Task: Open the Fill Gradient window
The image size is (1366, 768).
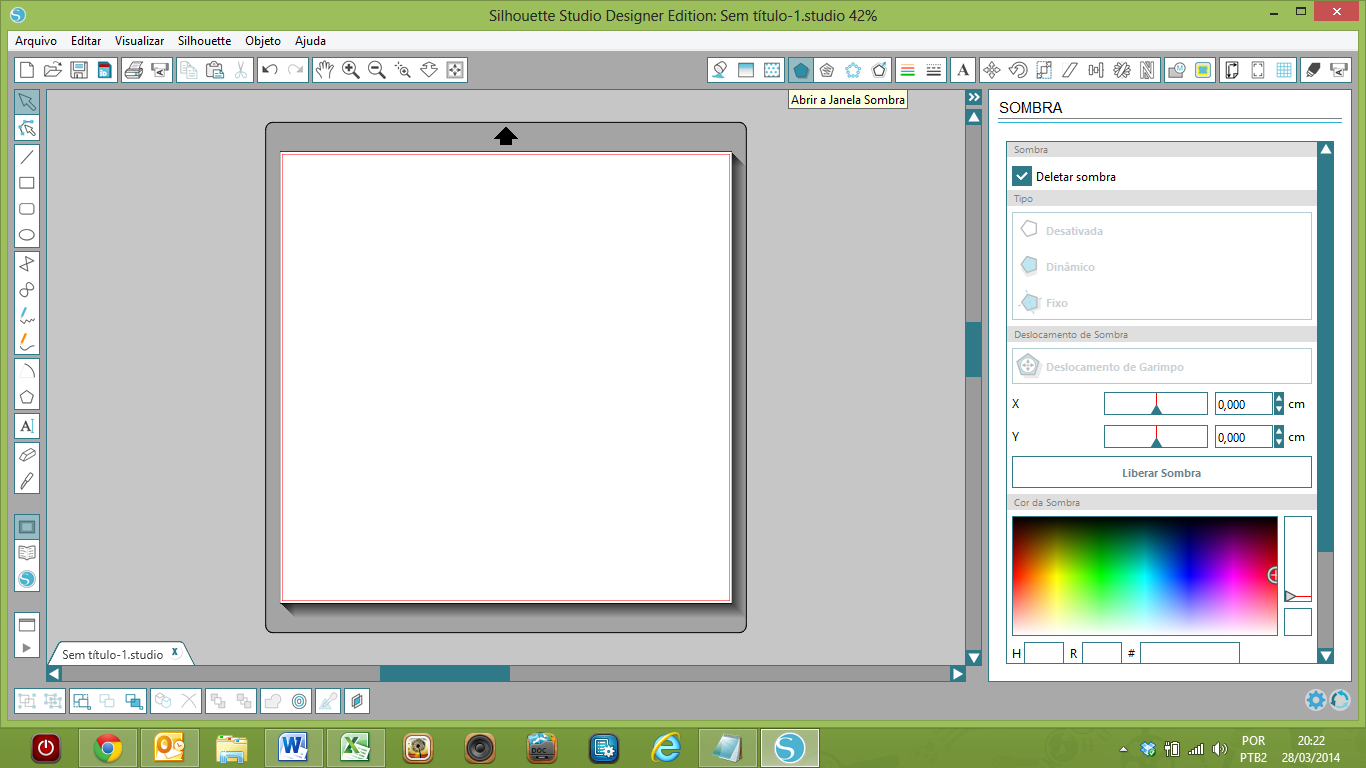Action: (745, 70)
